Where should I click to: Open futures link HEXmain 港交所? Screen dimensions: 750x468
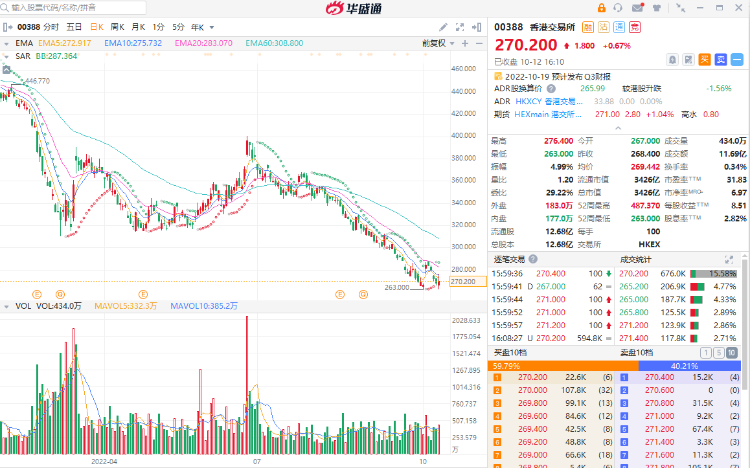click(548, 114)
